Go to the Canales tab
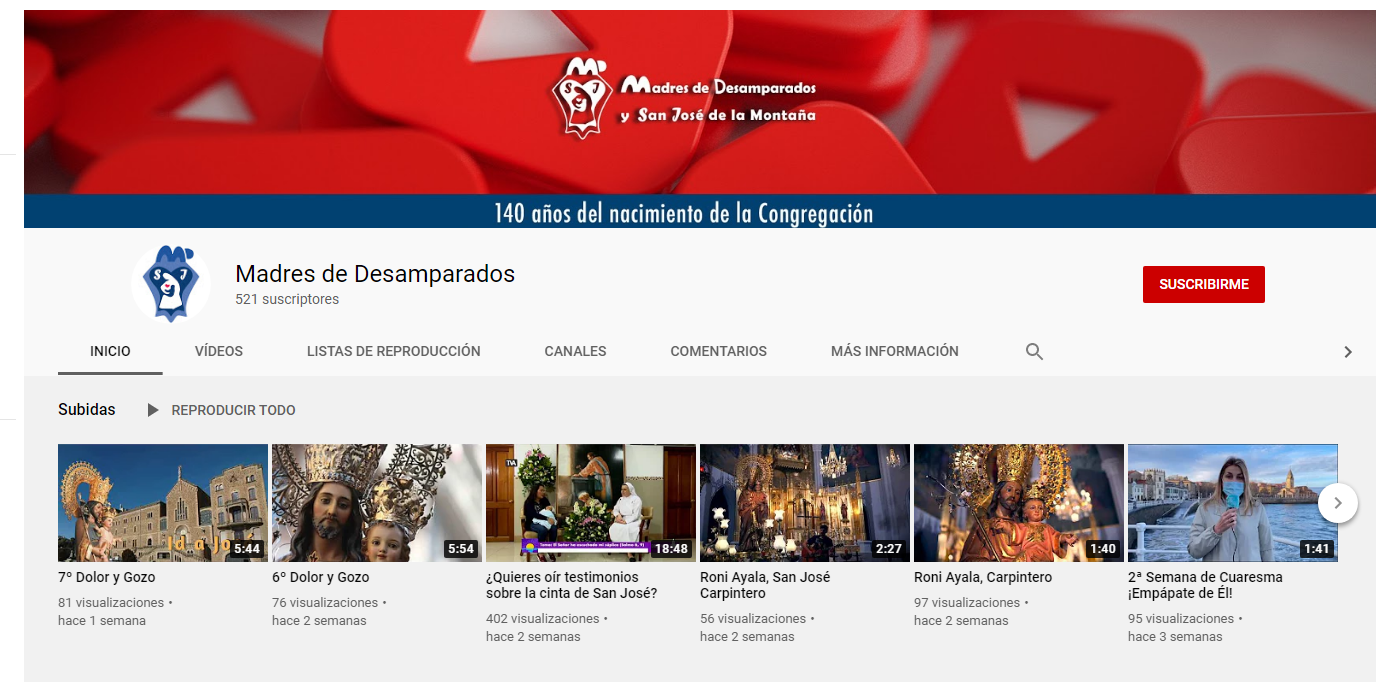This screenshot has width=1376, height=682. pyautogui.click(x=575, y=351)
